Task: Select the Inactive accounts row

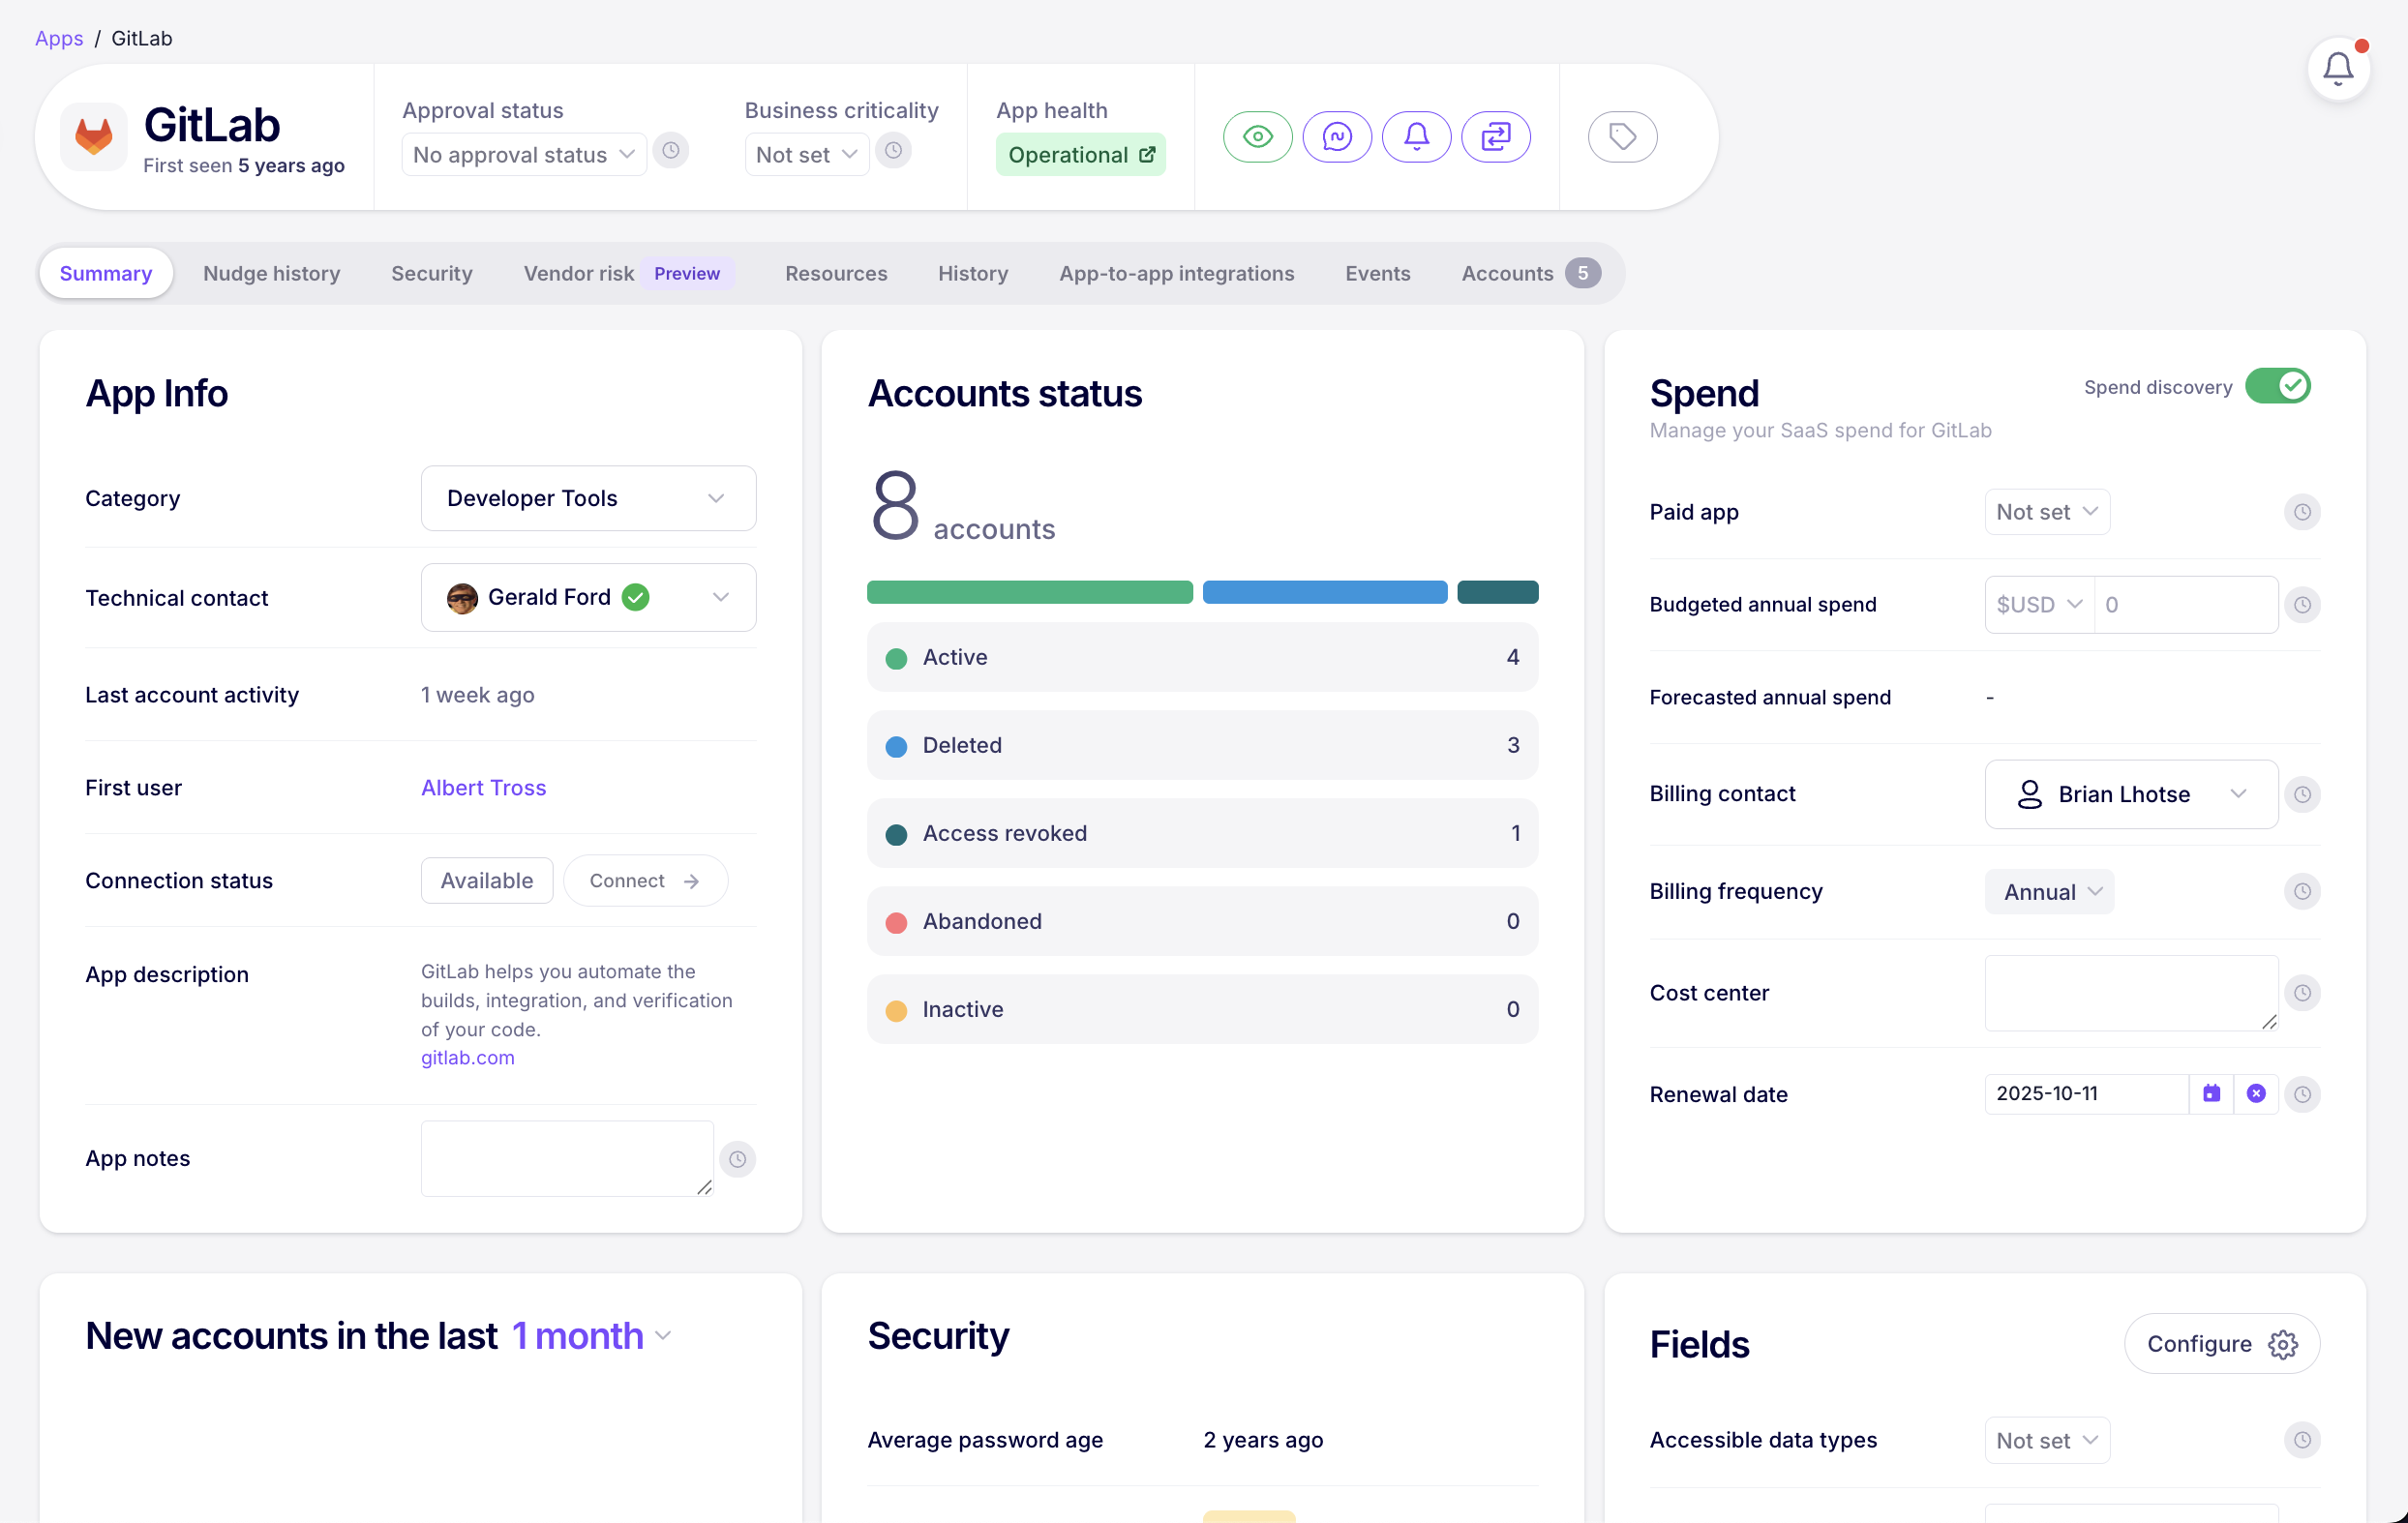Action: [x=1202, y=1009]
